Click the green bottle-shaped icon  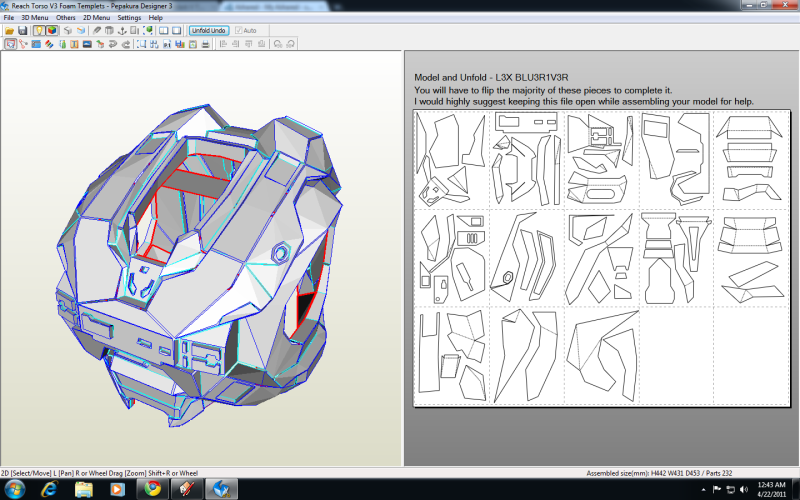(x=62, y=44)
